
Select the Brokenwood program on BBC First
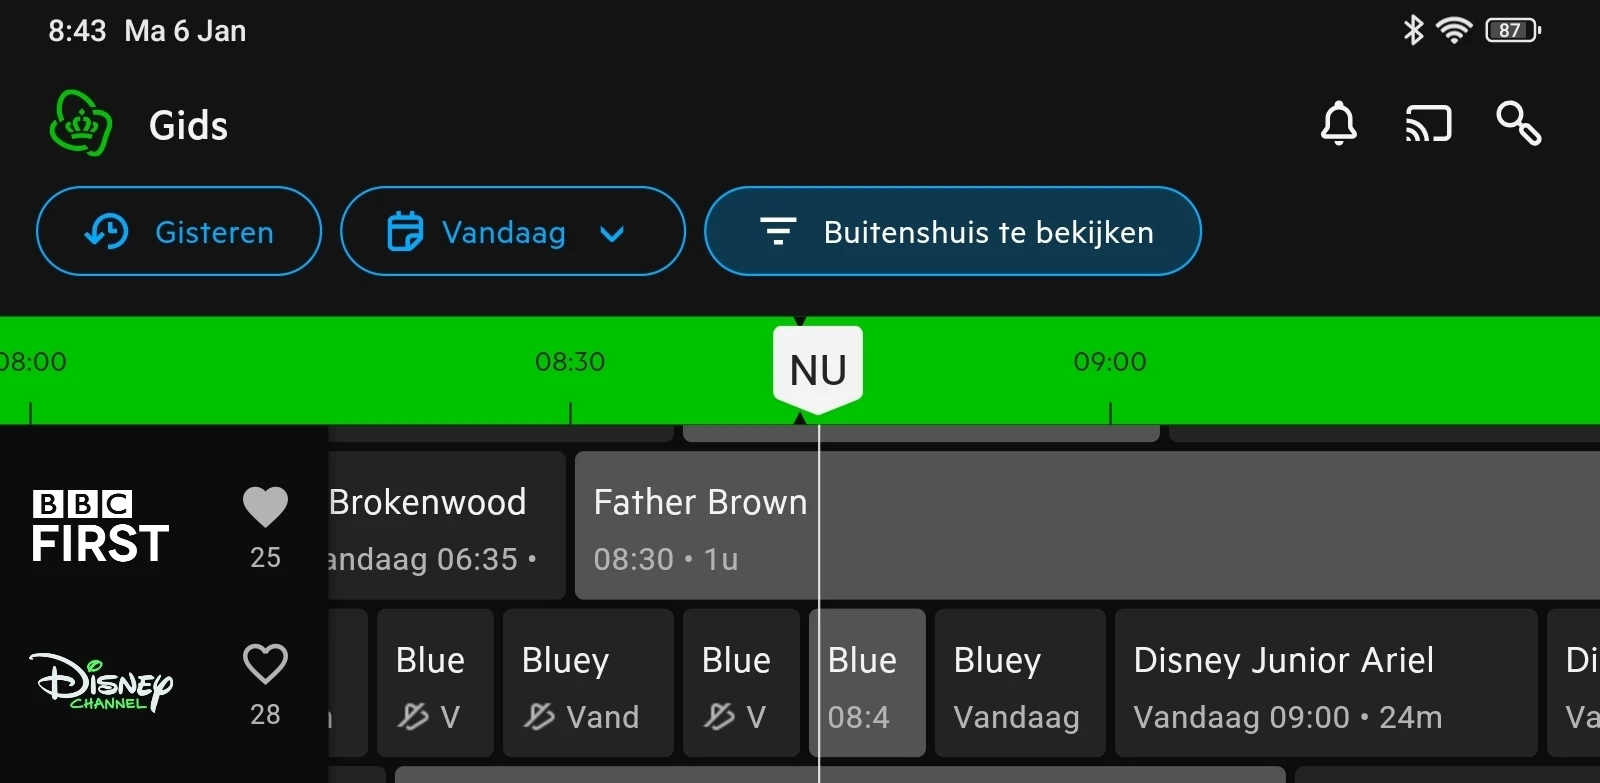click(x=445, y=526)
